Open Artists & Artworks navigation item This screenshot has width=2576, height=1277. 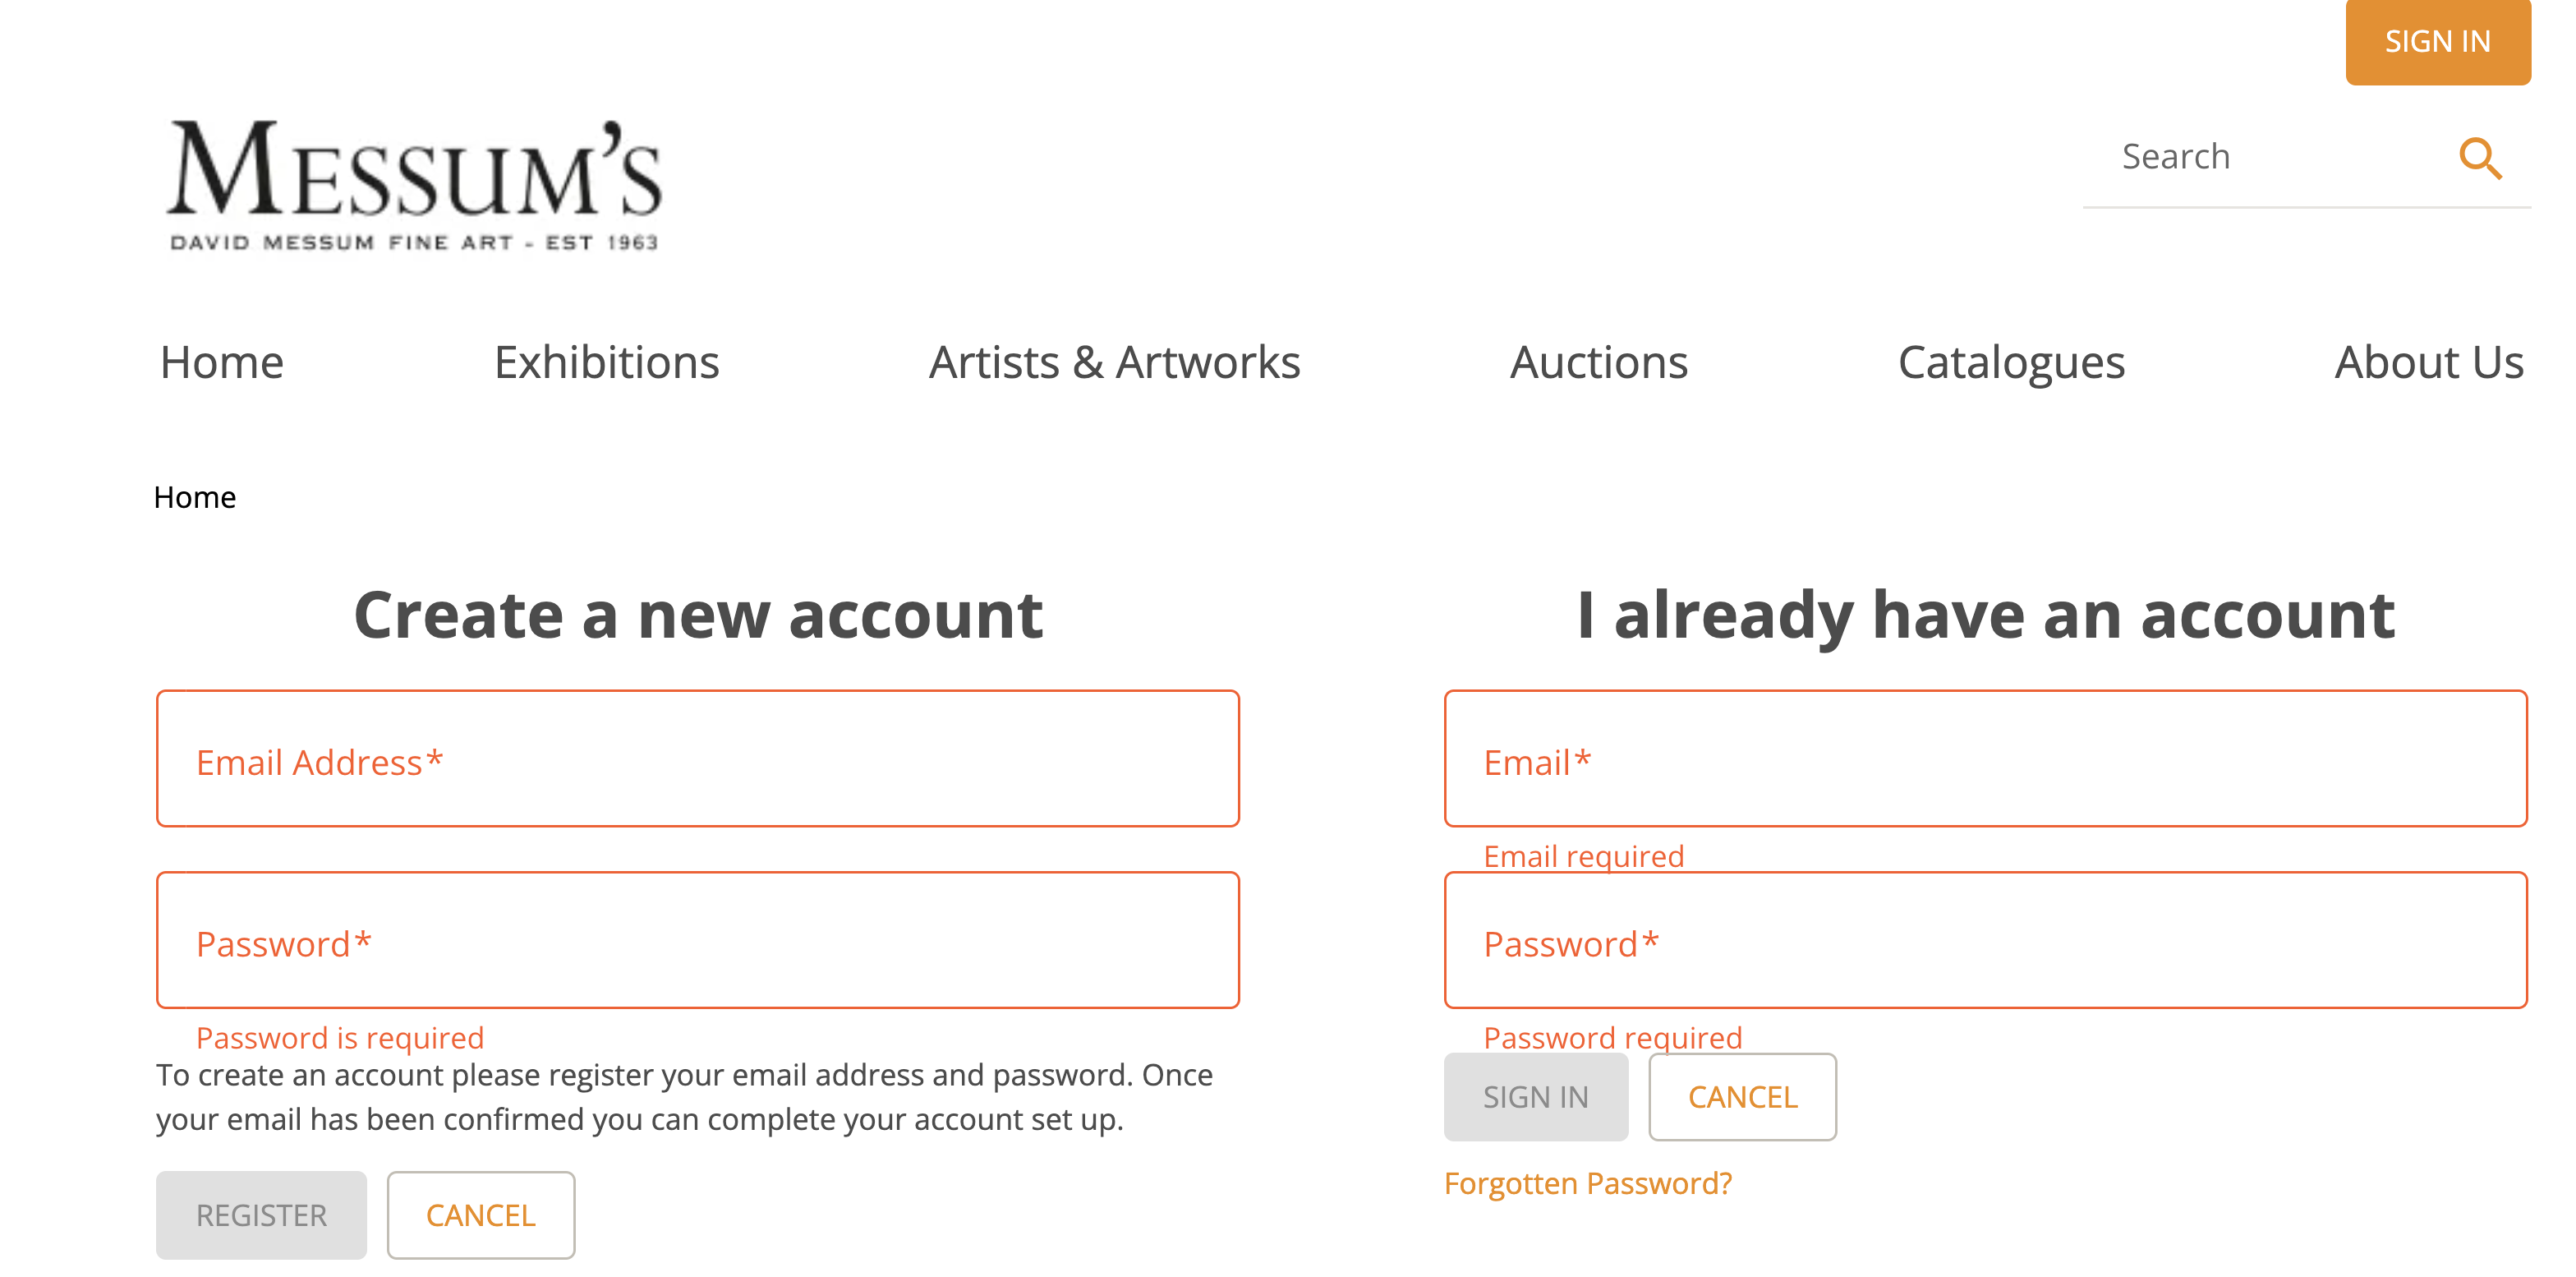[1114, 362]
